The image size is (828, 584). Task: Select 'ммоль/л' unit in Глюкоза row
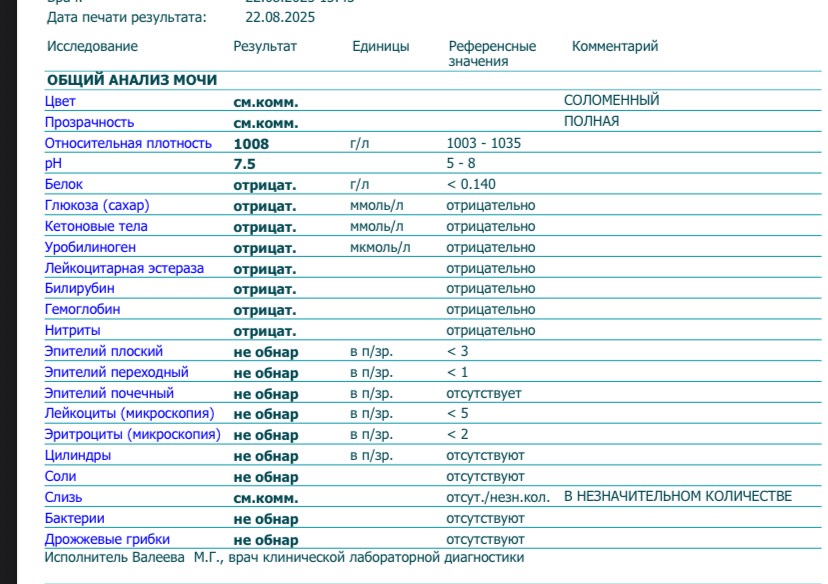click(377, 205)
